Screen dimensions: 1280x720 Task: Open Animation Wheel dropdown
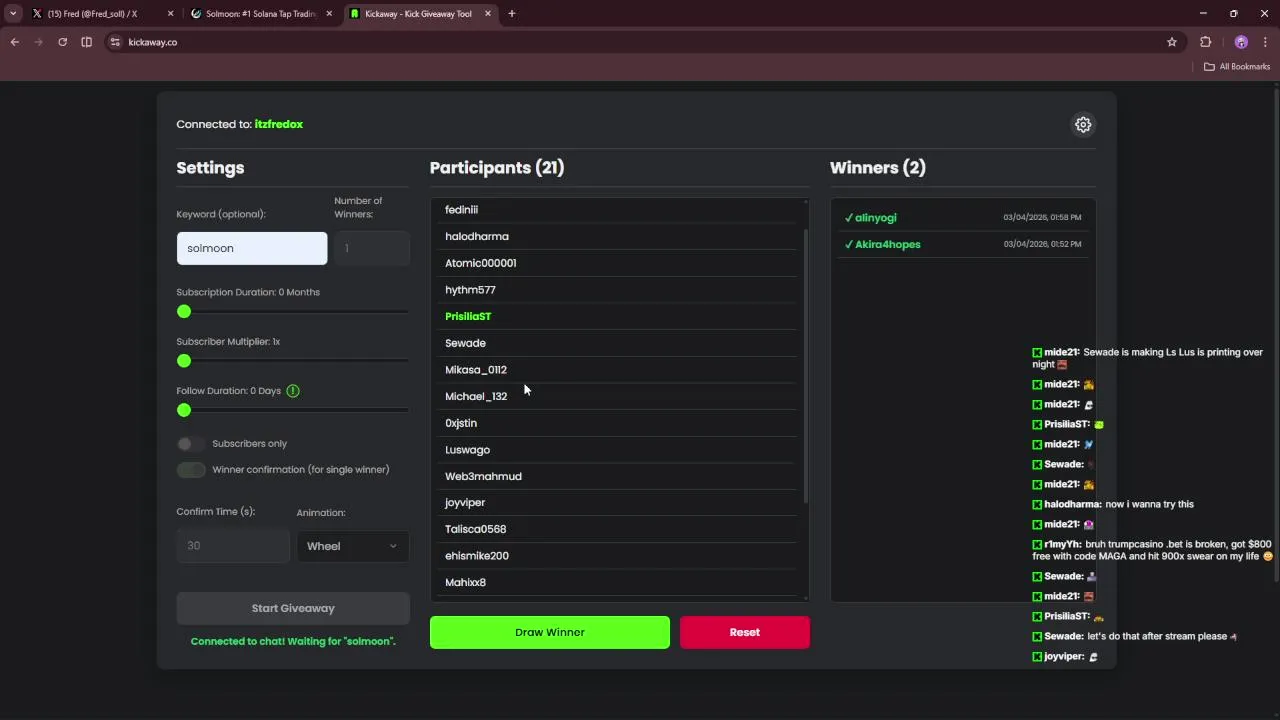[353, 546]
